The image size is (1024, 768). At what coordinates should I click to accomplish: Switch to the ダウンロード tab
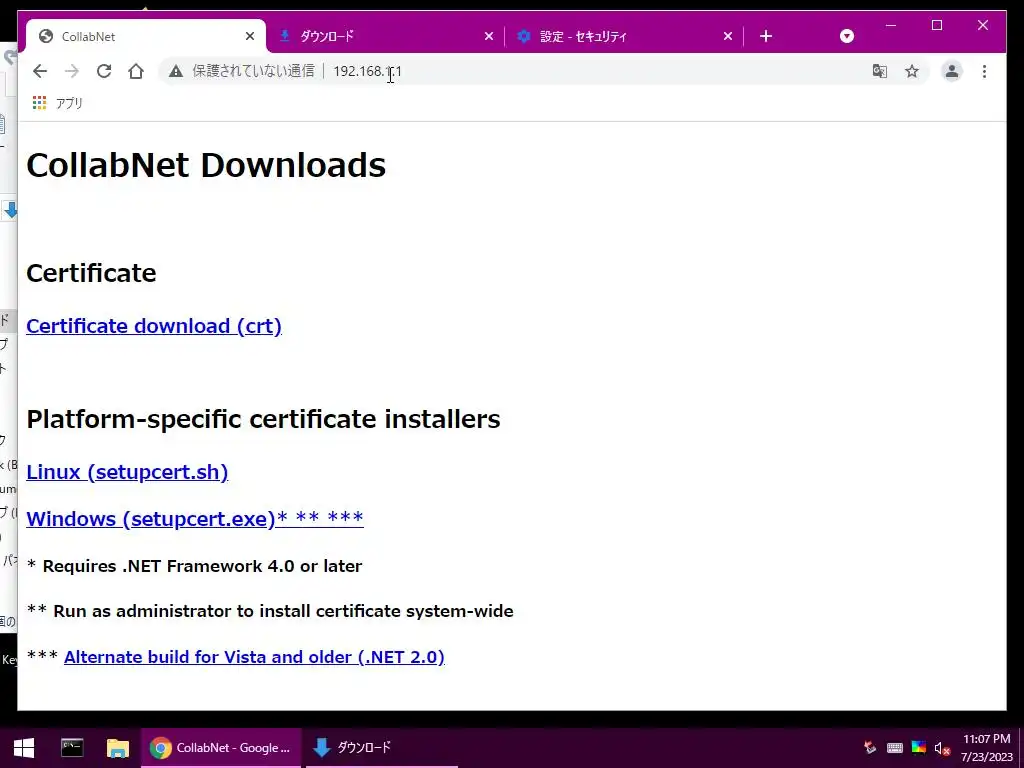tap(385, 37)
